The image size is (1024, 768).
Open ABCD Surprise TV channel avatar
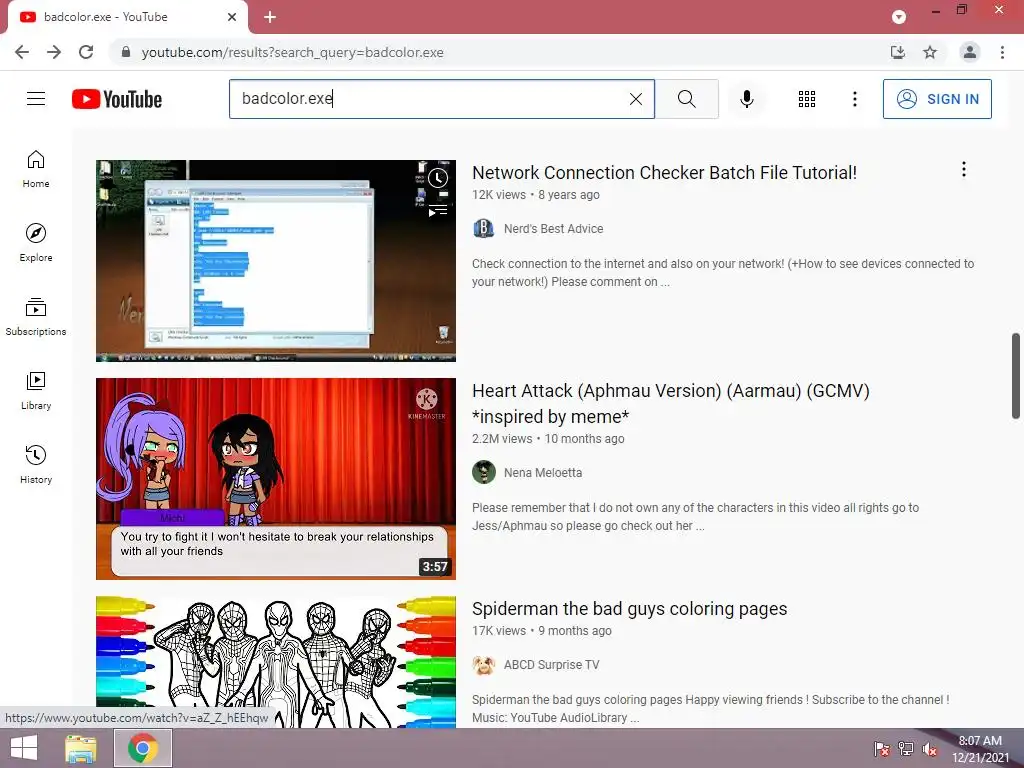point(483,664)
